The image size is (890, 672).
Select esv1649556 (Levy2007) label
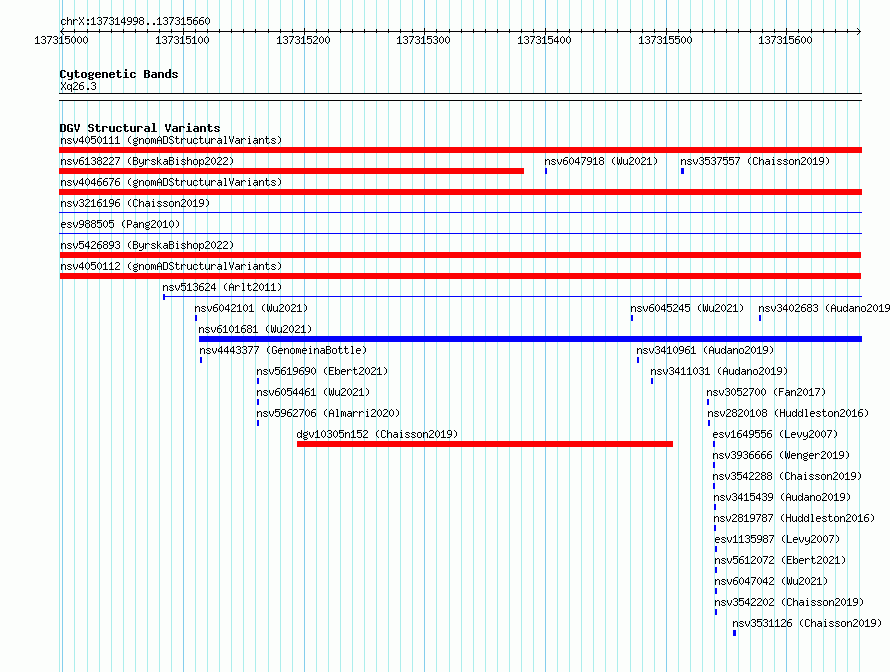pos(775,434)
